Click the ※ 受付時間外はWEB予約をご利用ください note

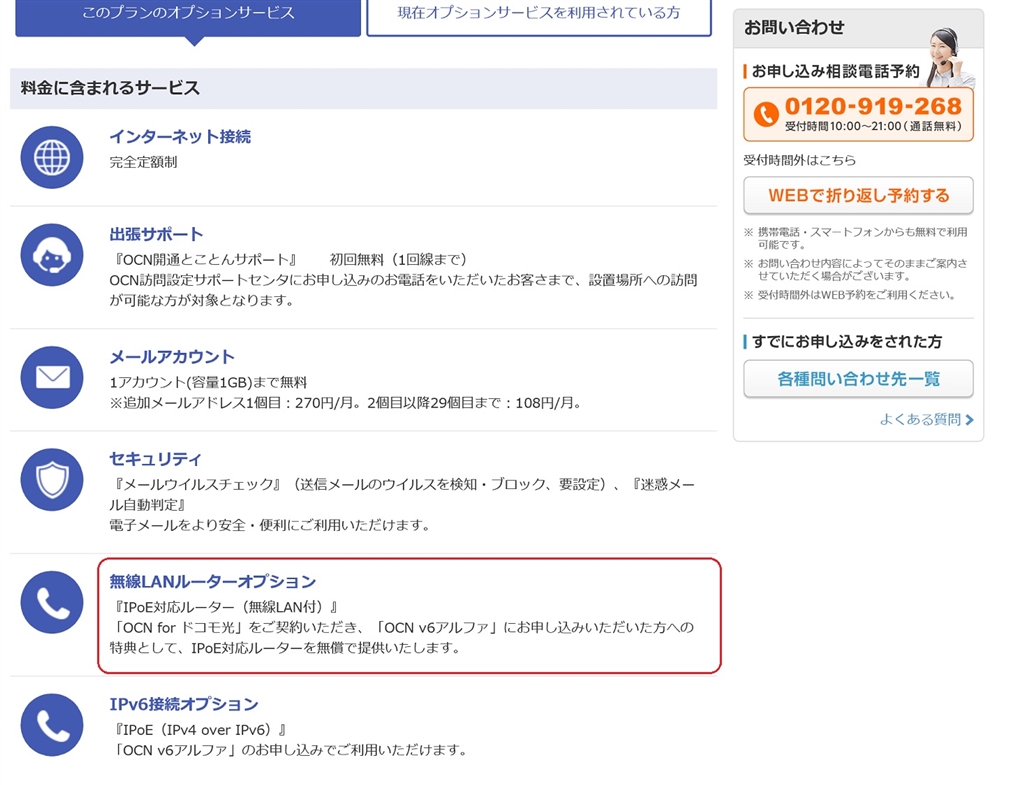pyautogui.click(x=850, y=295)
